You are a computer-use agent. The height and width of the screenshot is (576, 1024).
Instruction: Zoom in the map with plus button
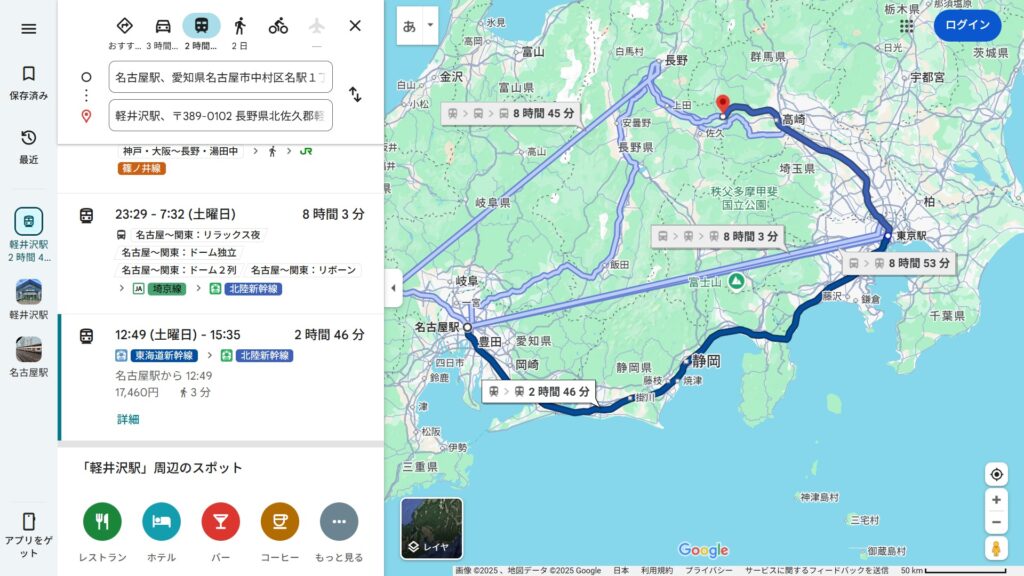[996, 500]
